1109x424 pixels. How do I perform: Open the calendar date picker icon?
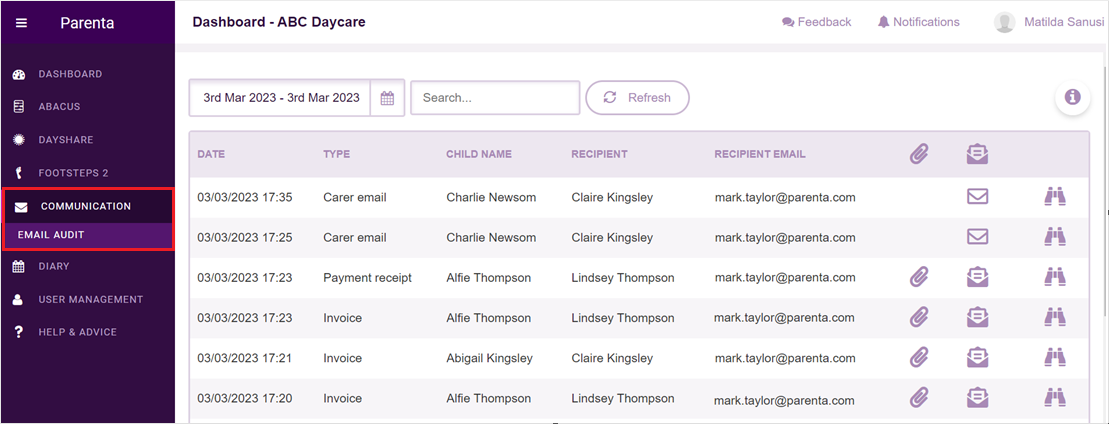(387, 98)
